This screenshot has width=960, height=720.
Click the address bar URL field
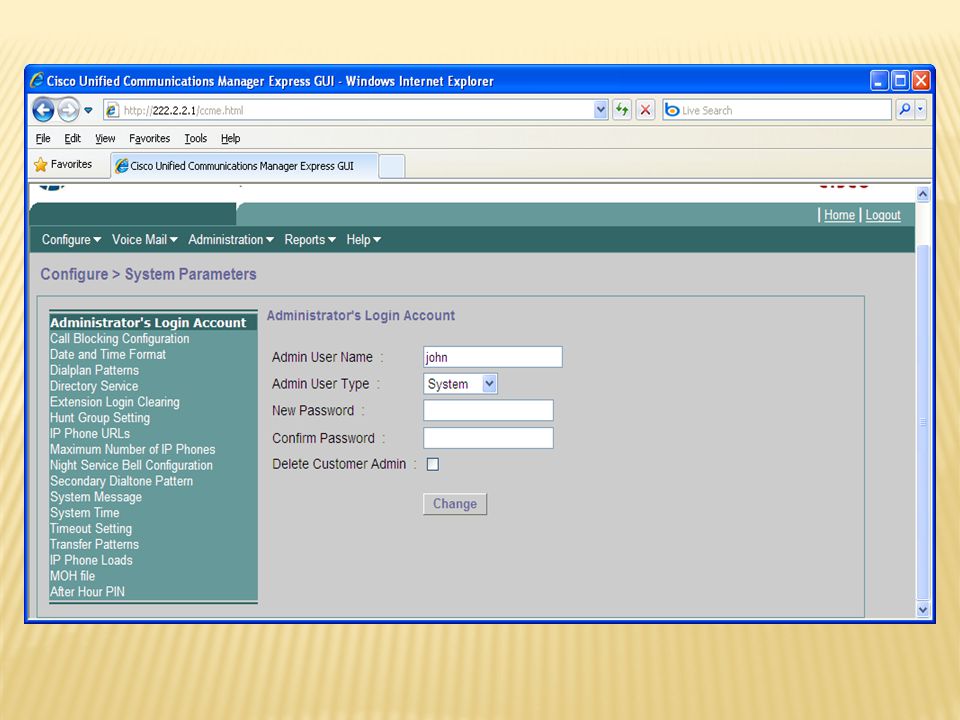point(356,110)
